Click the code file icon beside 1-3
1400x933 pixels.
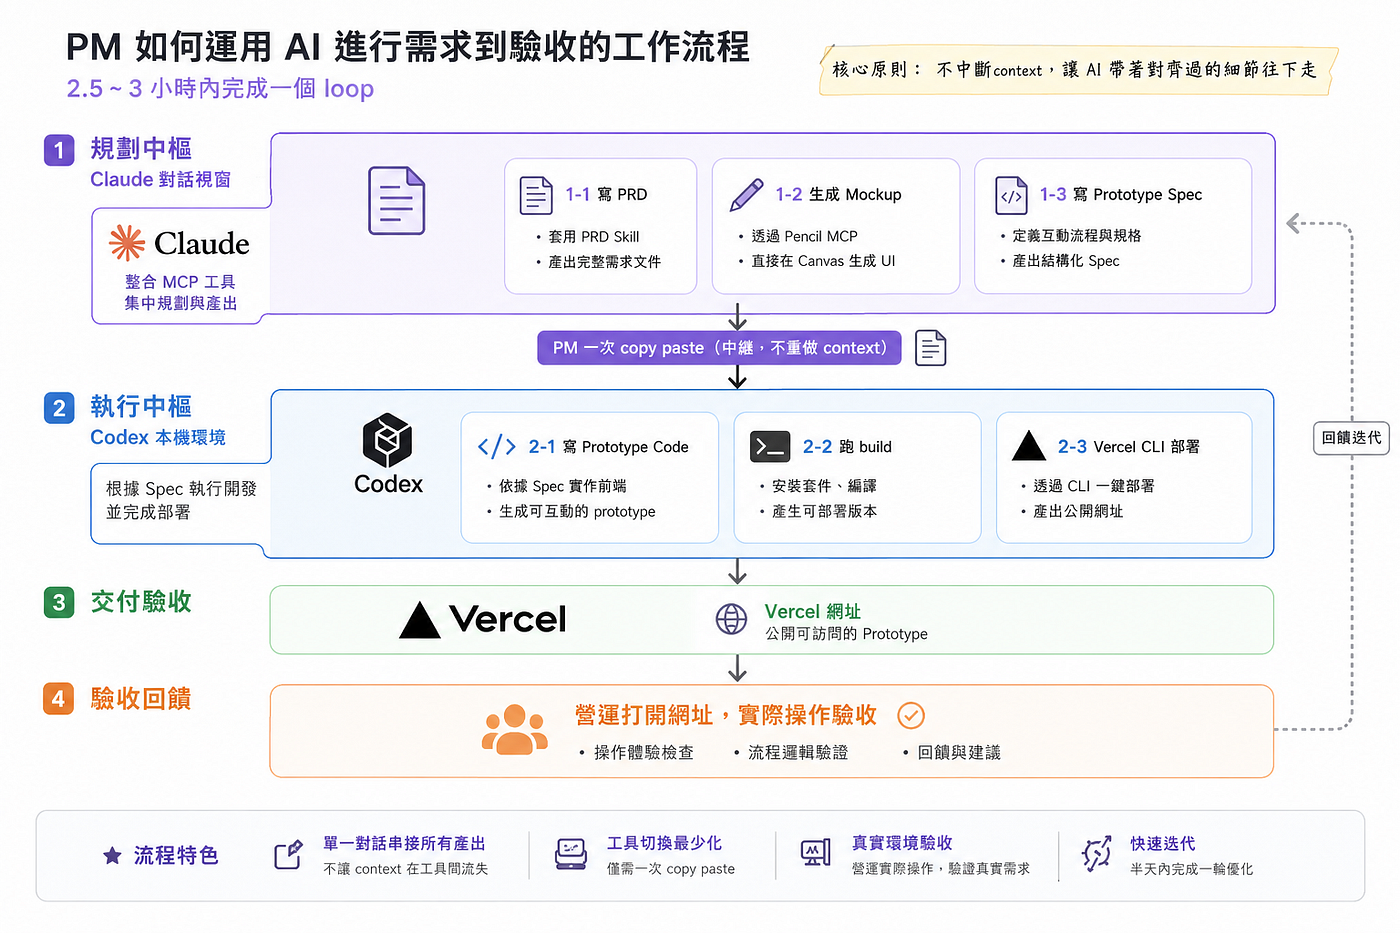(1011, 195)
